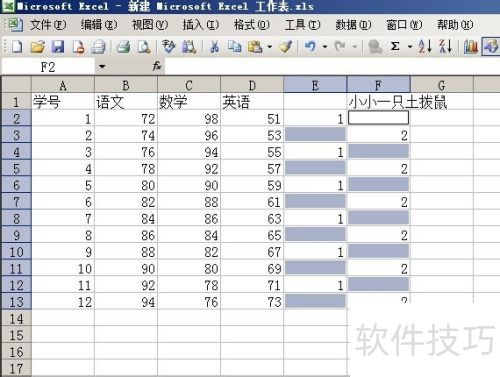The height and width of the screenshot is (377, 500).
Task: Open the 编辑(E) menu
Action: (x=99, y=25)
